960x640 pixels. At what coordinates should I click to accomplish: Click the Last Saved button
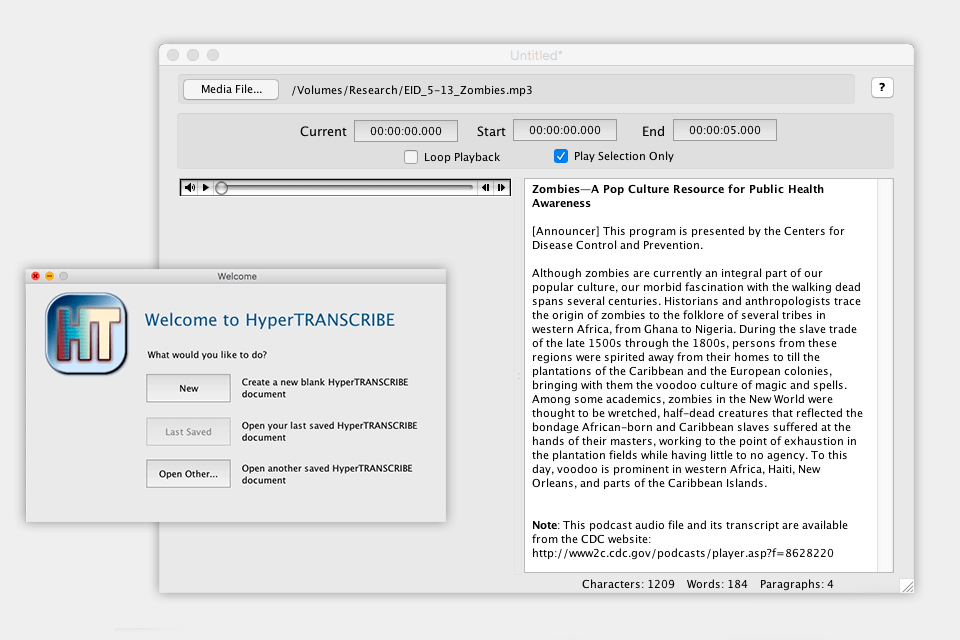(189, 432)
